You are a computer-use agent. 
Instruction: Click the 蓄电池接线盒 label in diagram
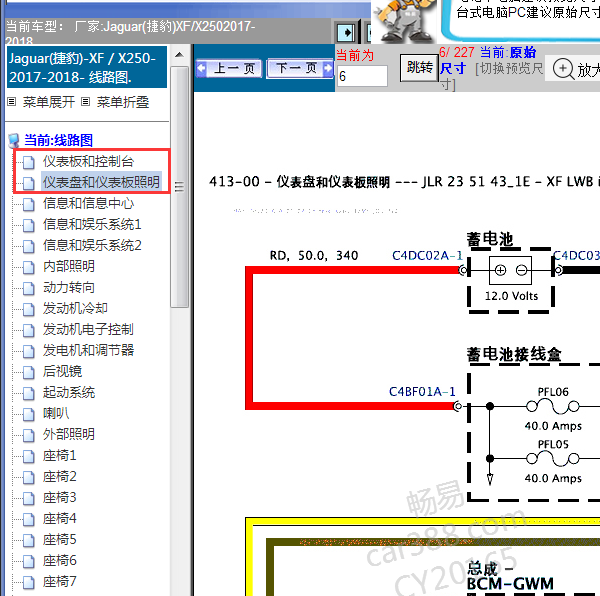click(514, 354)
